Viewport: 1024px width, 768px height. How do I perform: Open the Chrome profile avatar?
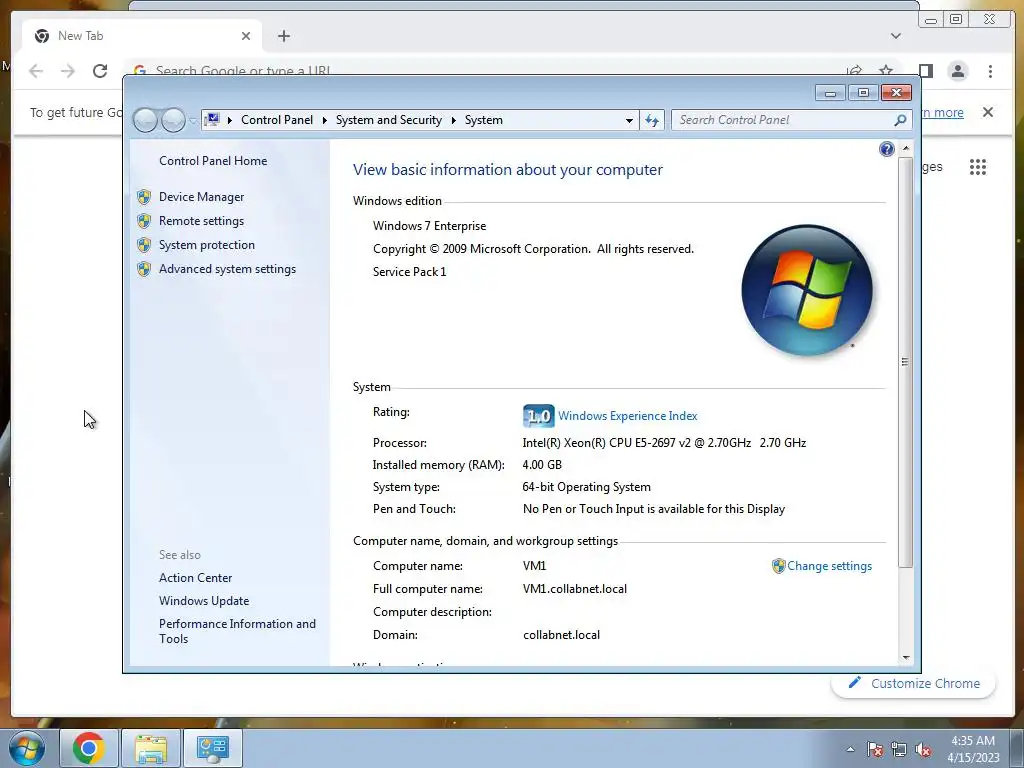tap(958, 71)
